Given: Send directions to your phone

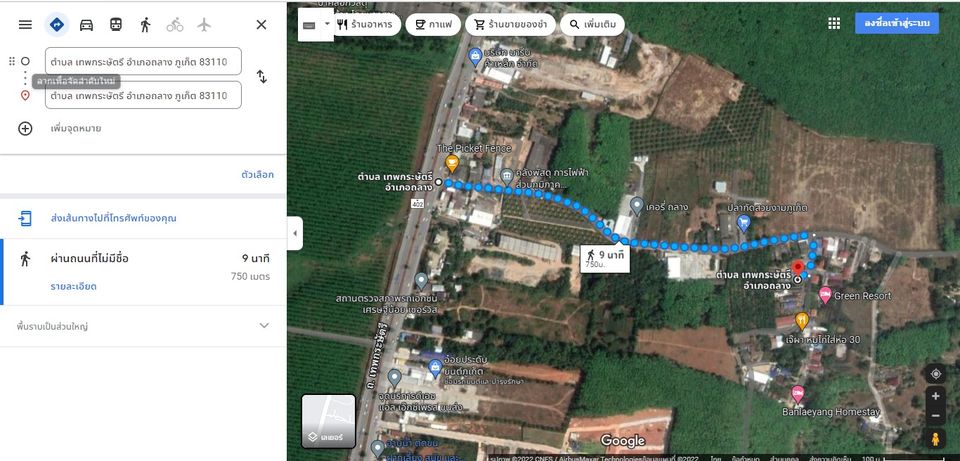Looking at the screenshot, I should (113, 218).
